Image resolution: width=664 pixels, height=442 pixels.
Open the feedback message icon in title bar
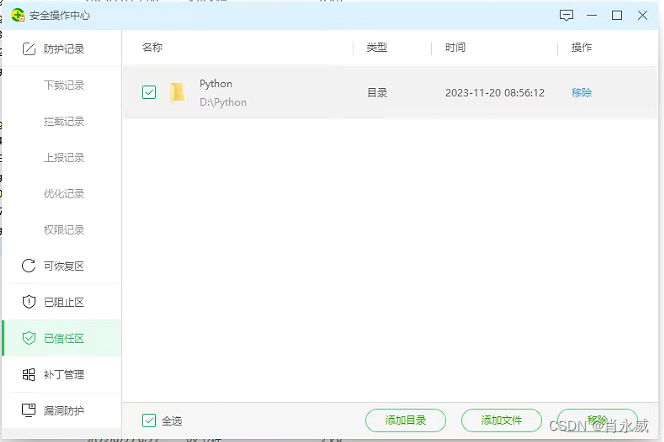click(567, 15)
